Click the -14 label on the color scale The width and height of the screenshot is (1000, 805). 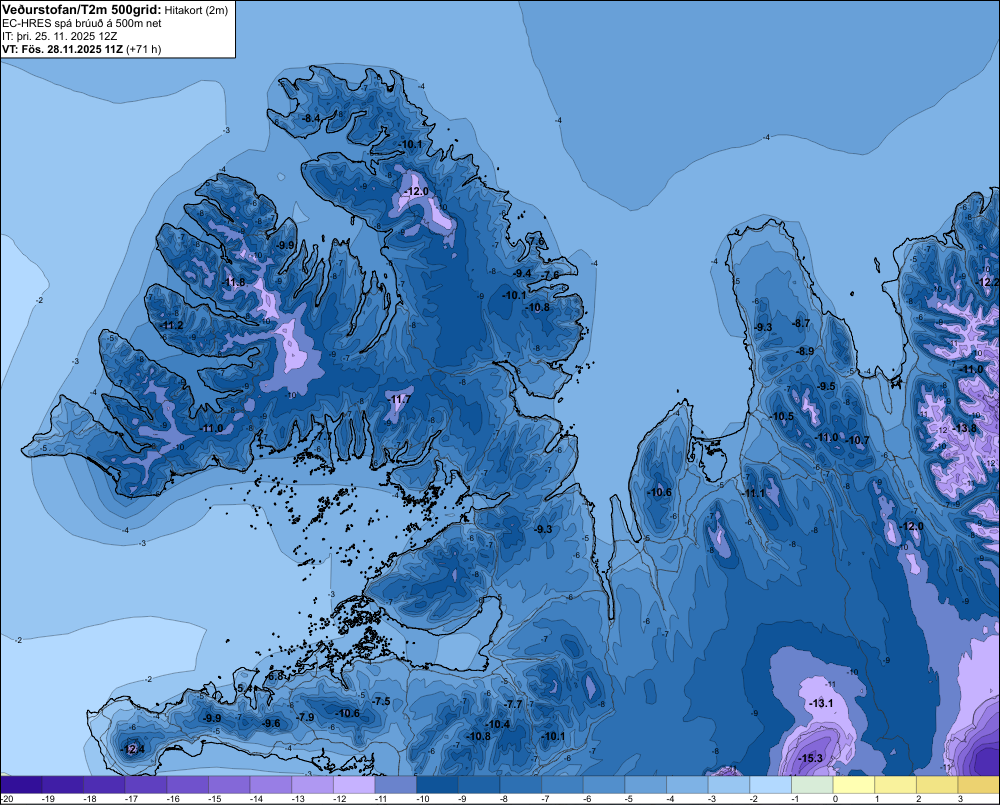click(256, 799)
